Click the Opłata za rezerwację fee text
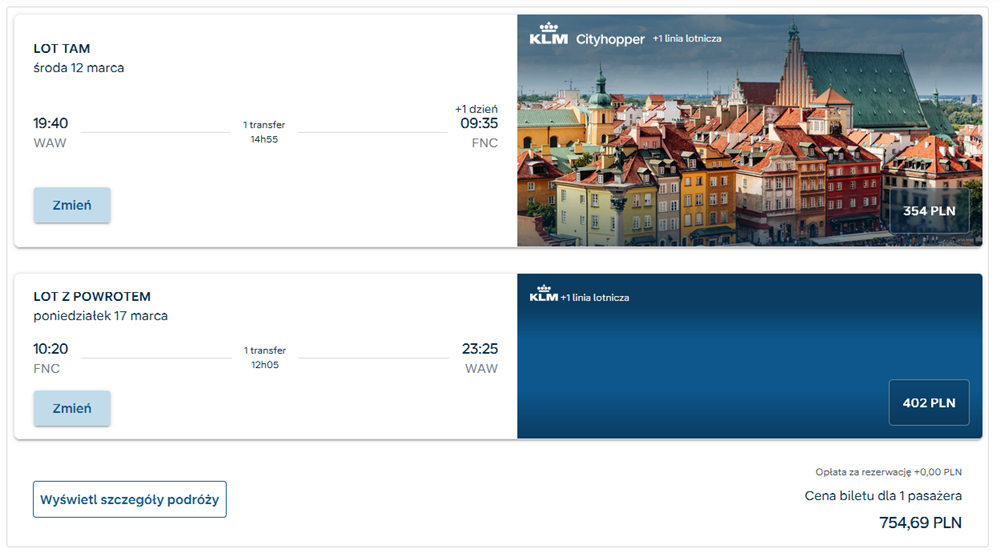This screenshot has width=1000, height=552. pos(888,472)
